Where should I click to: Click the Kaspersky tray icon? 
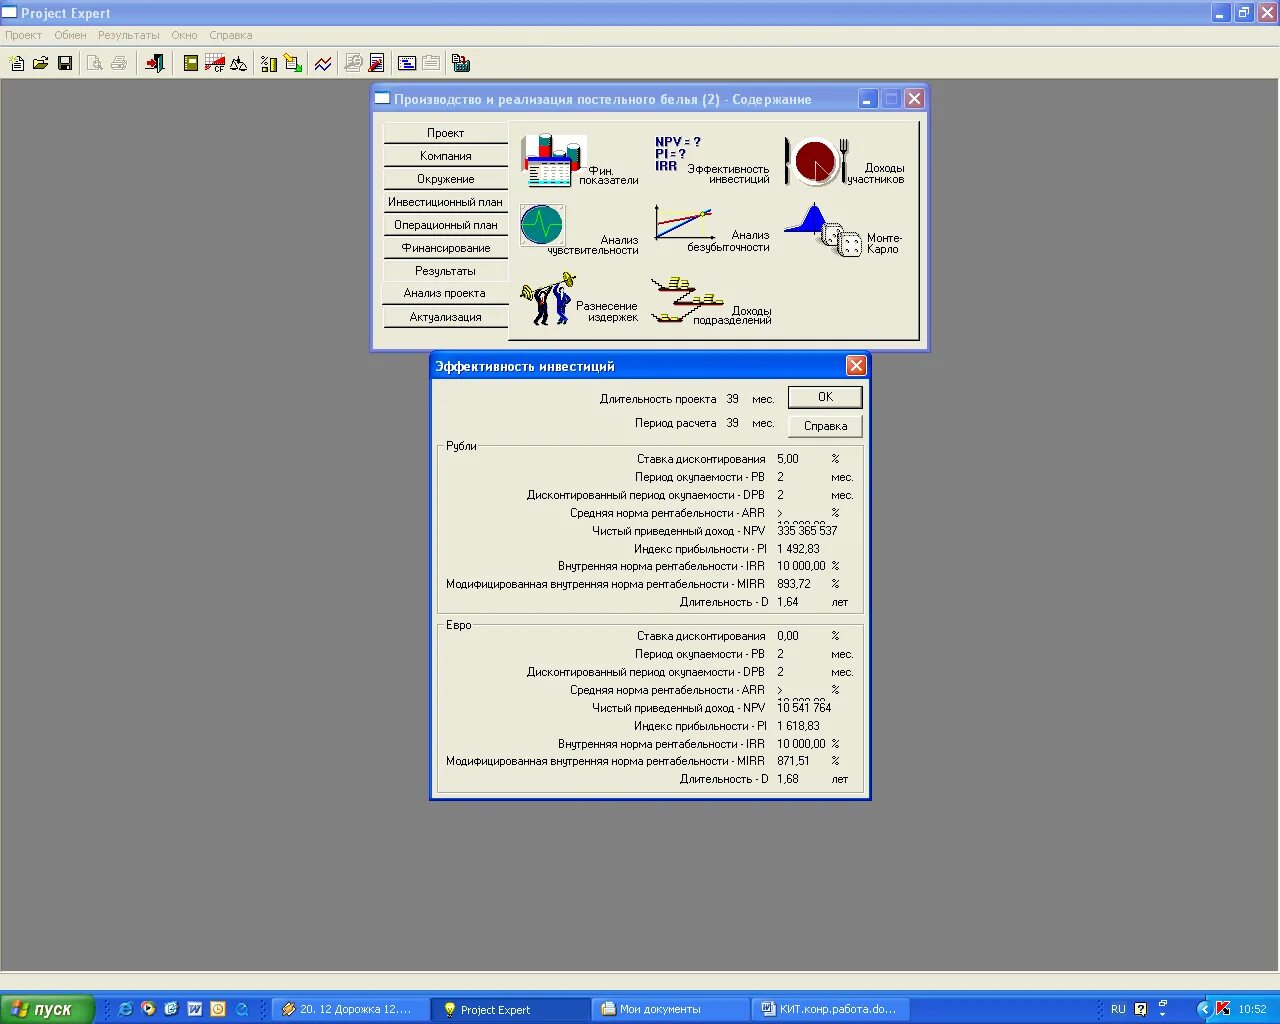(1222, 1009)
